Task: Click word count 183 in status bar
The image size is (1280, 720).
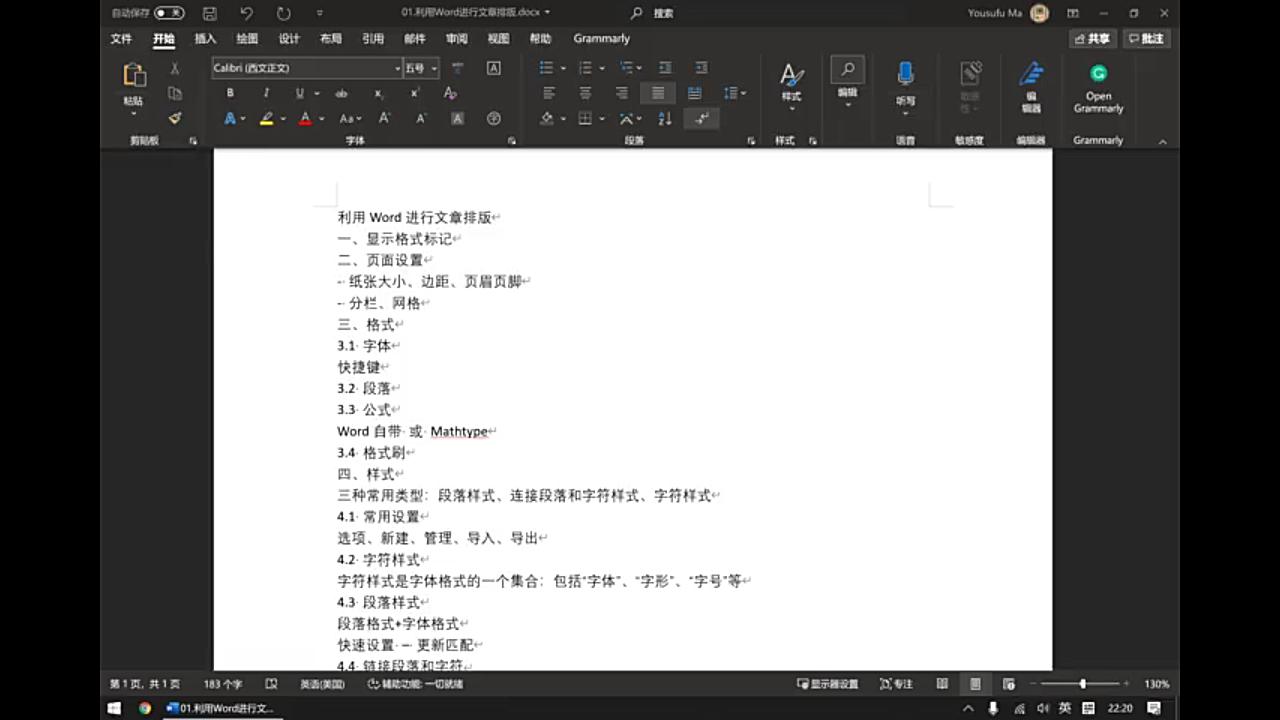Action: (222, 684)
